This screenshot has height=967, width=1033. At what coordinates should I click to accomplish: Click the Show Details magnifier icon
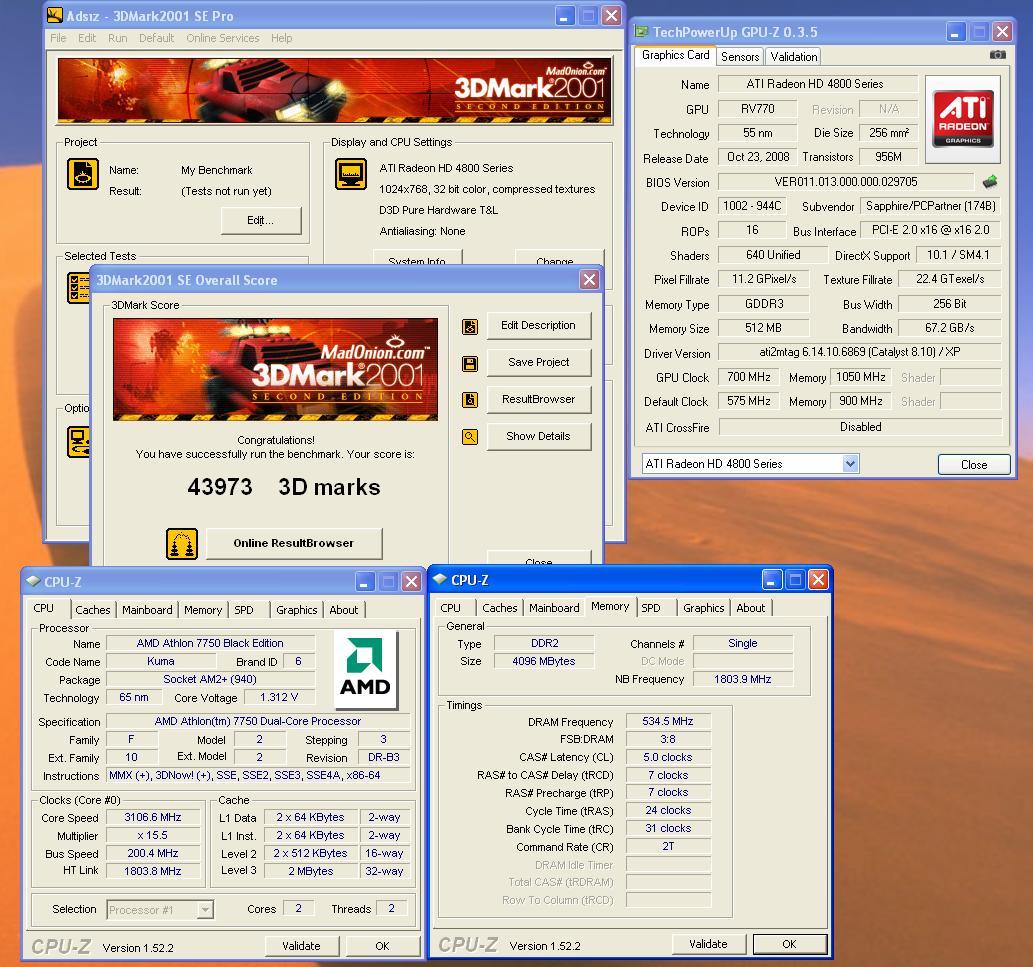point(470,436)
